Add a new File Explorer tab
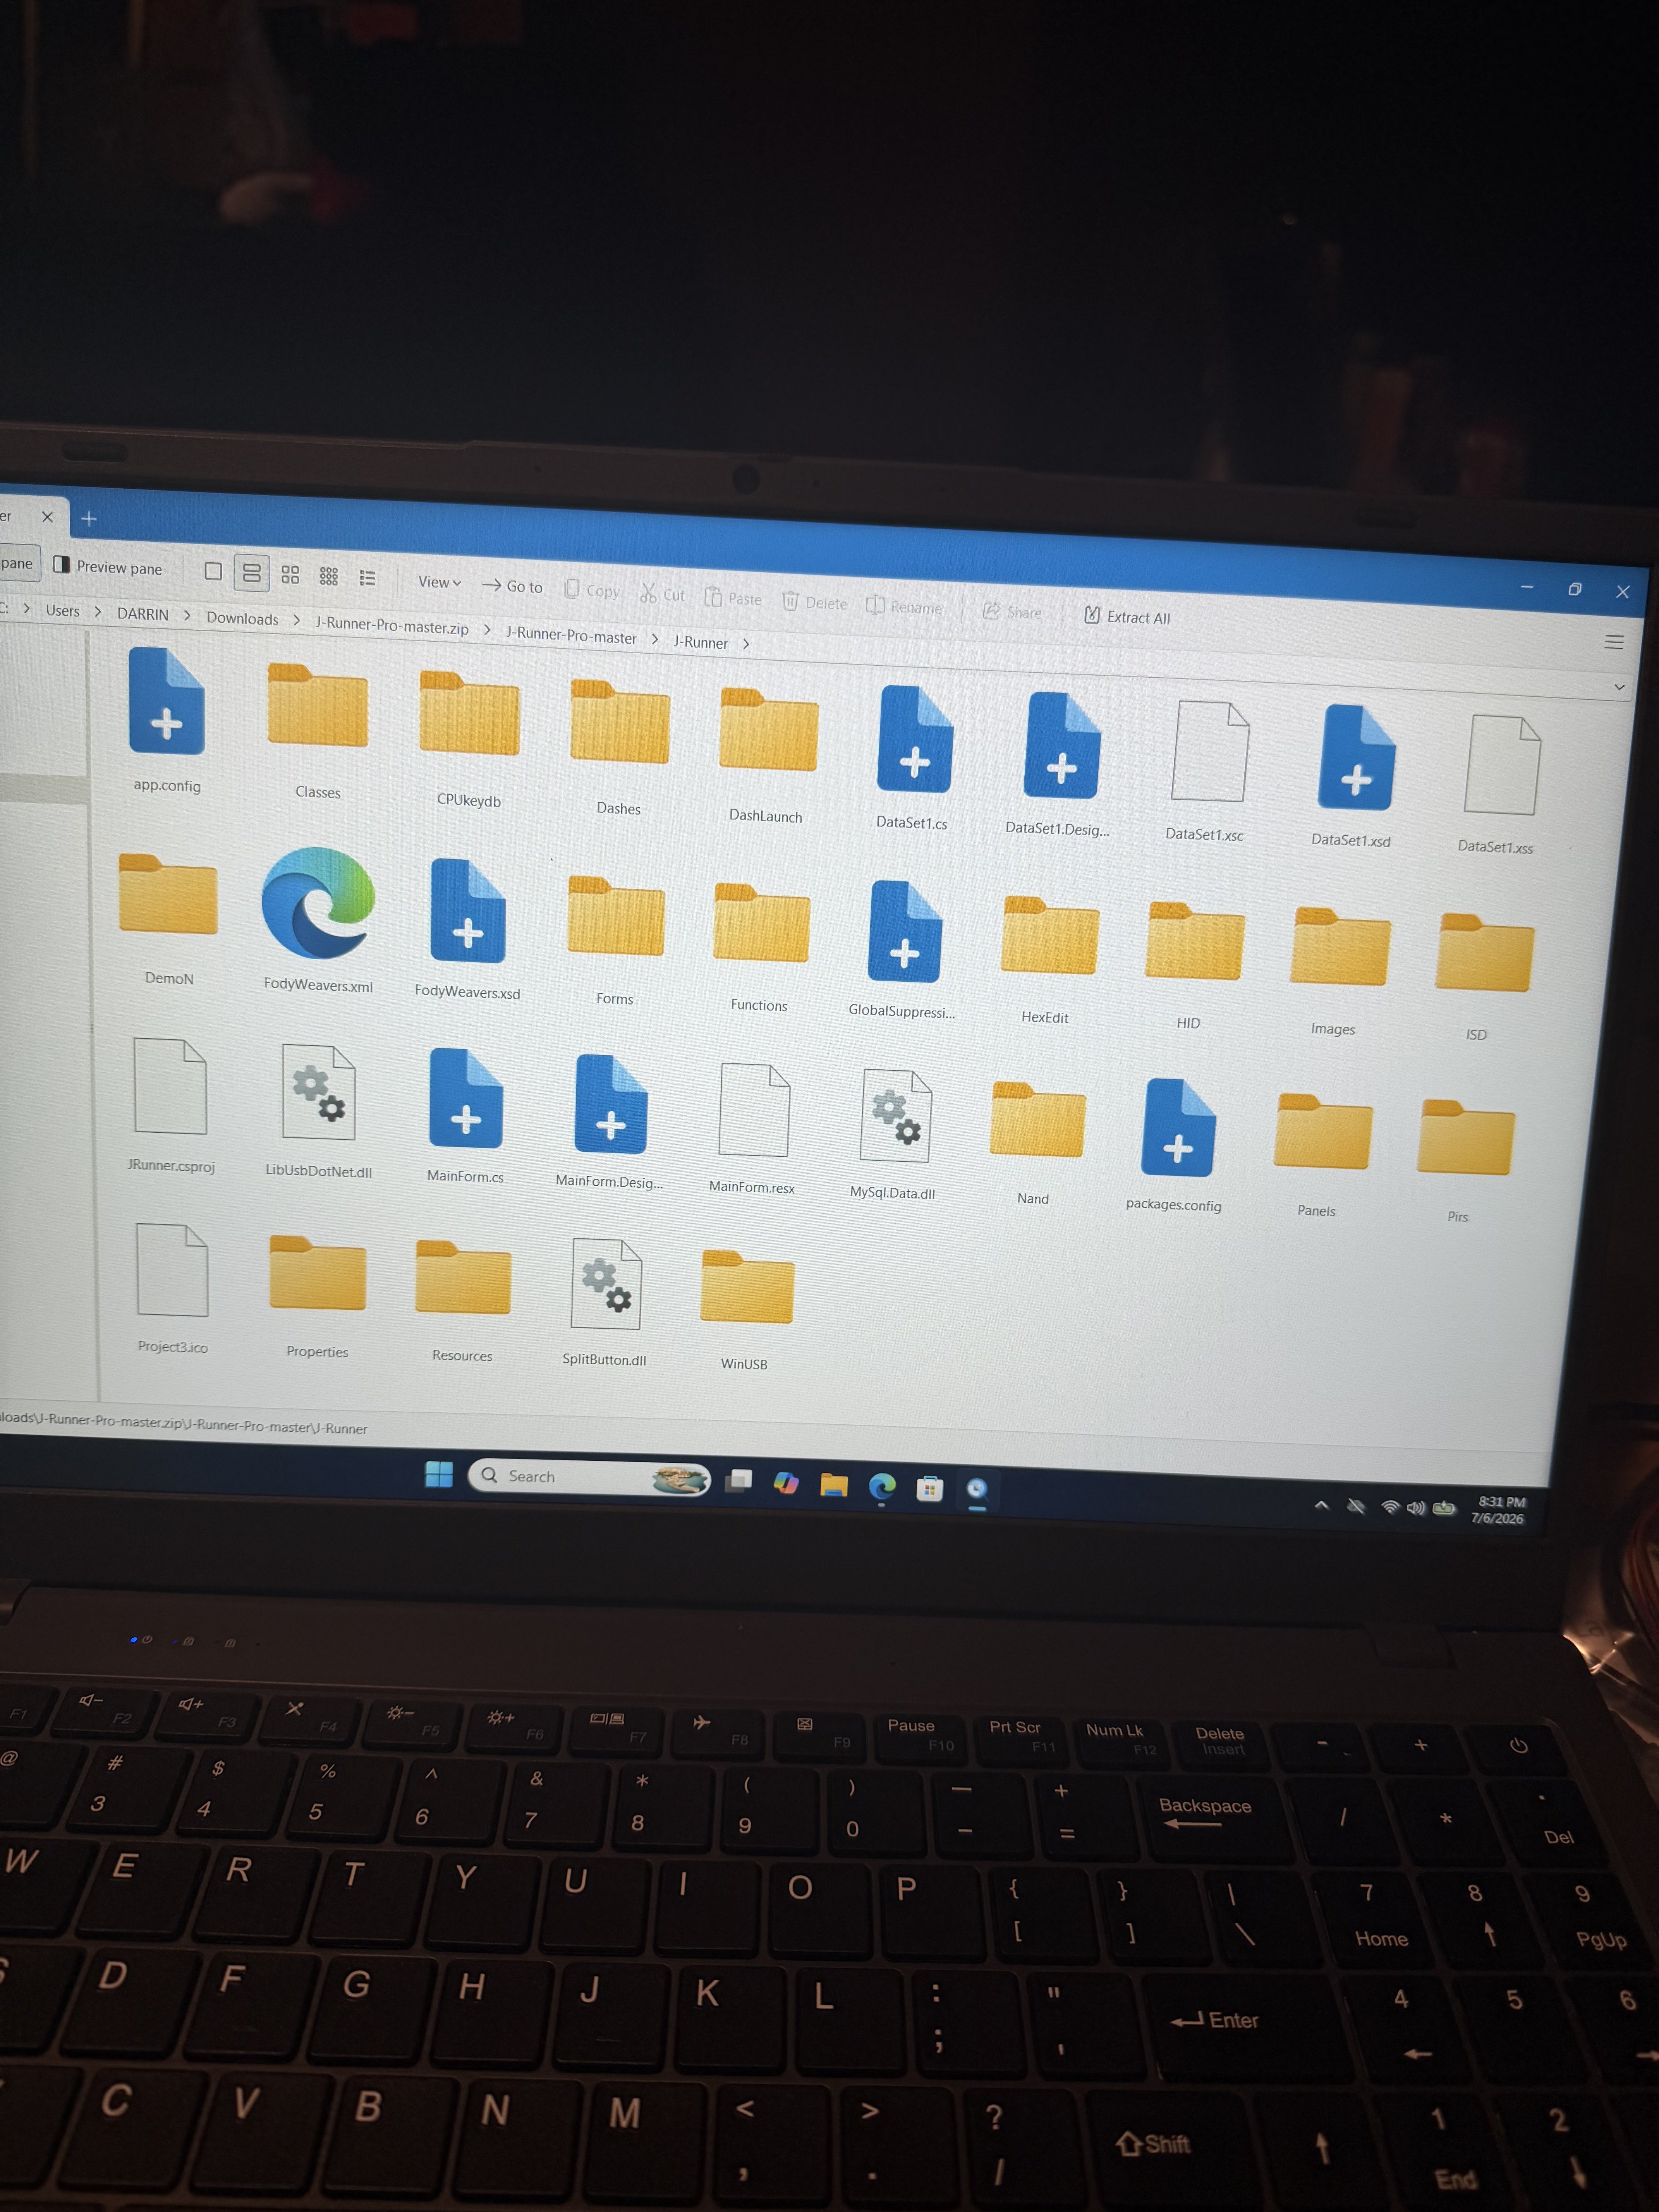 tap(89, 518)
